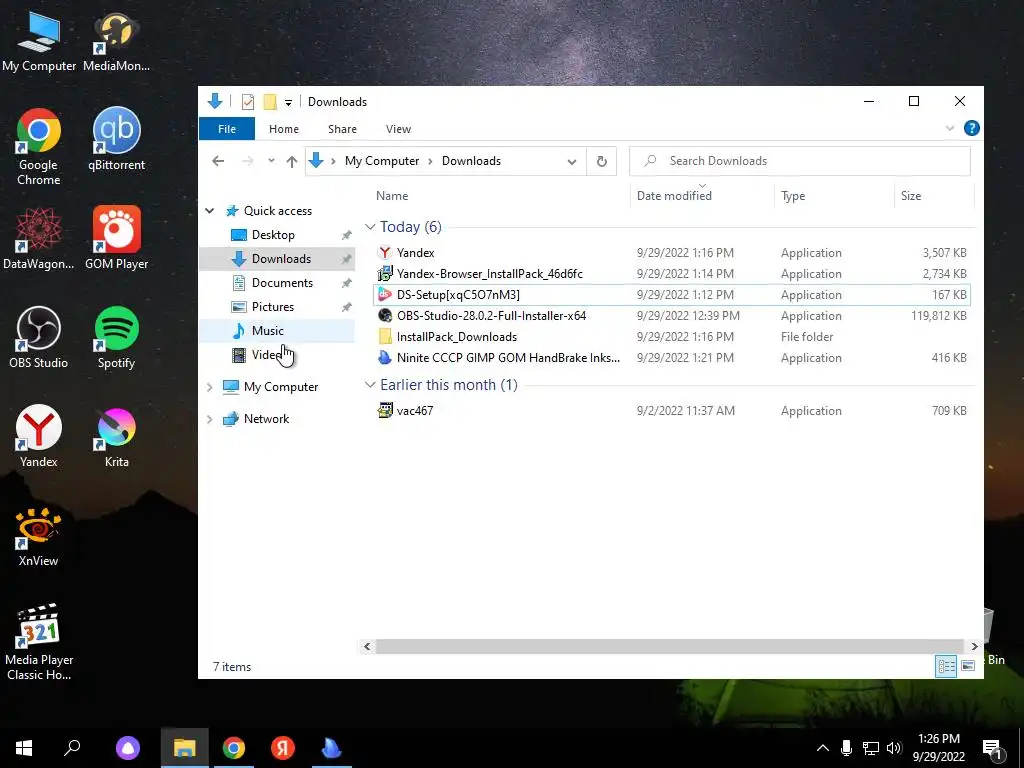Viewport: 1024px width, 768px height.
Task: Open recent locations dropdown arrow
Action: pos(271,161)
